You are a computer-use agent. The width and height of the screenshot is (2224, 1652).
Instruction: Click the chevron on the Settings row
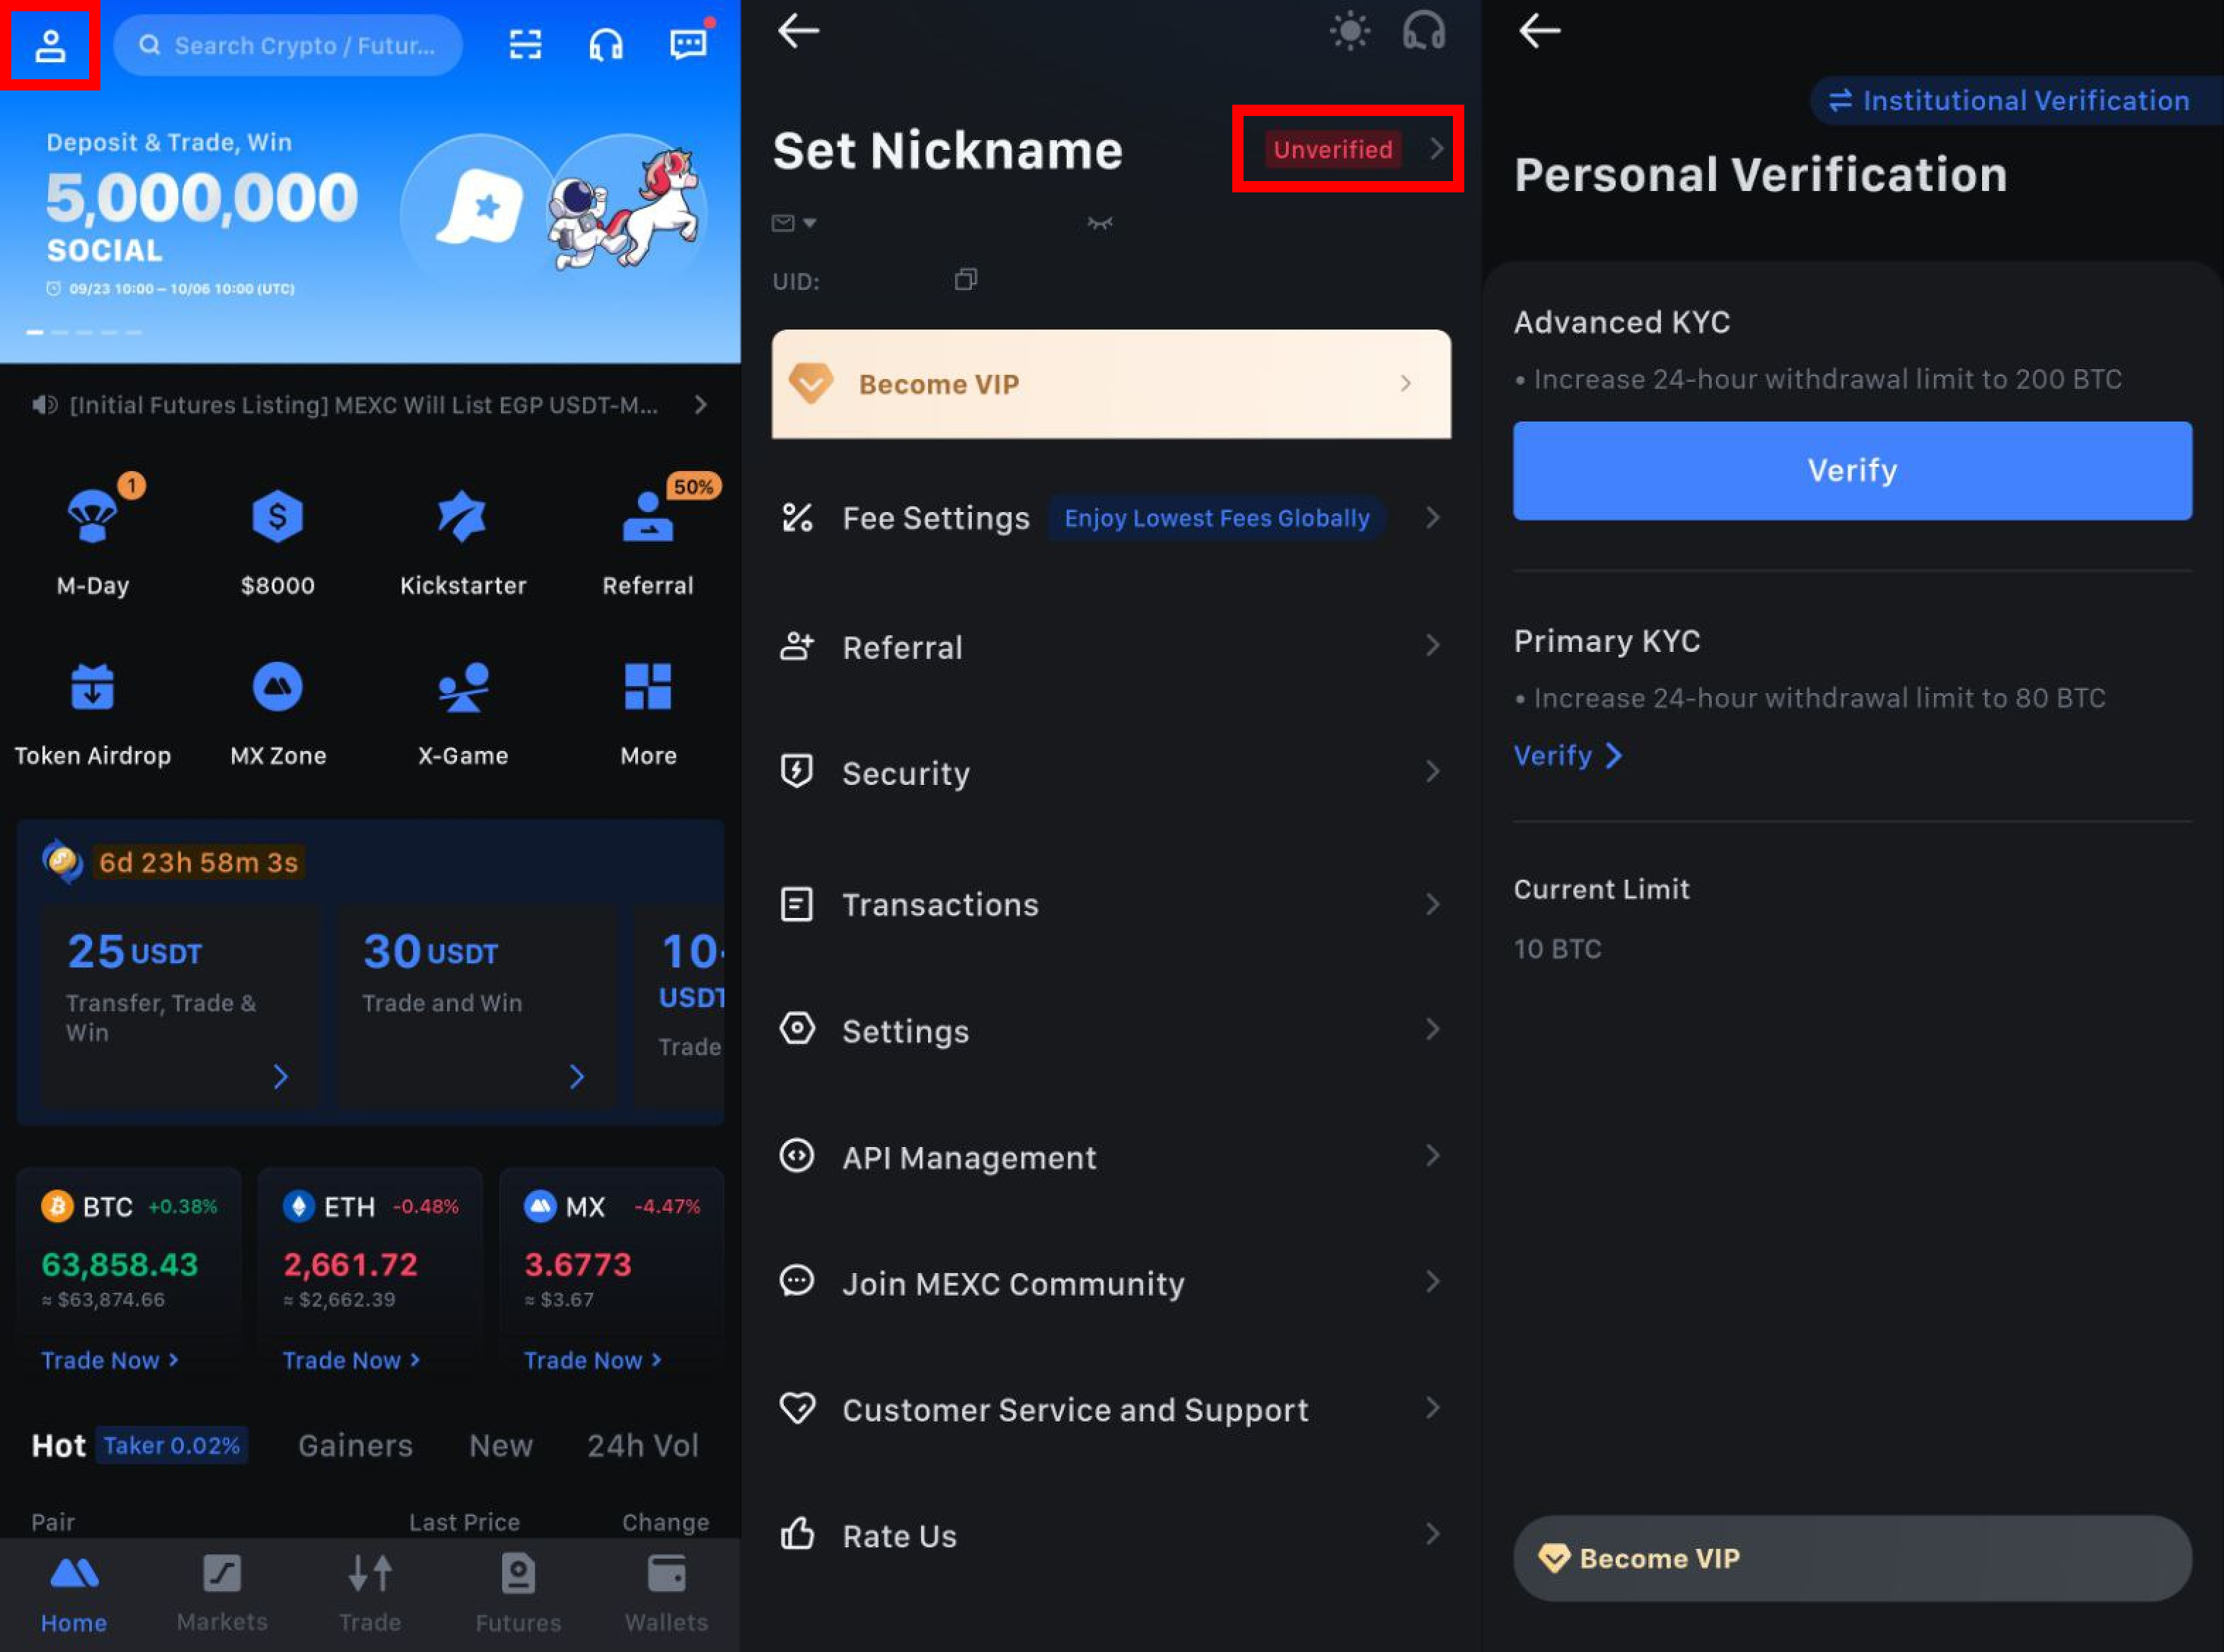coord(1432,1029)
